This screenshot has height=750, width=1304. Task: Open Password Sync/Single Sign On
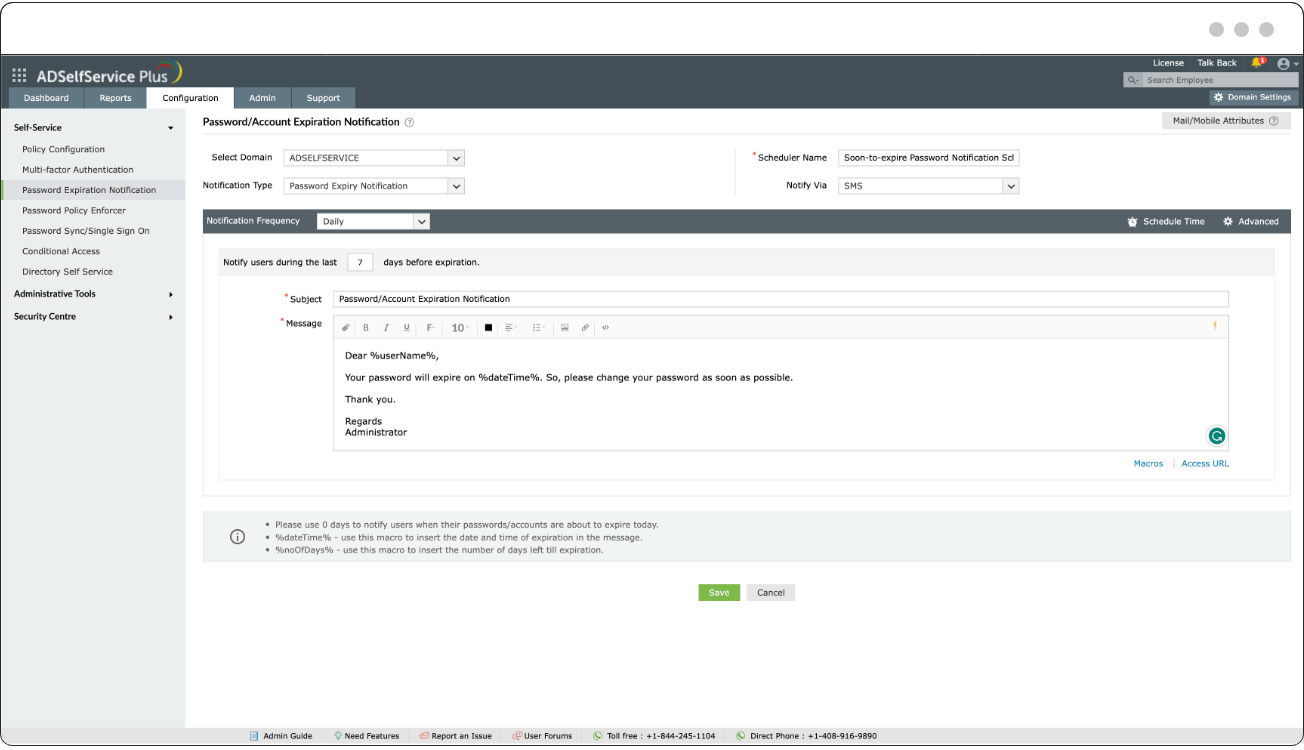86,231
